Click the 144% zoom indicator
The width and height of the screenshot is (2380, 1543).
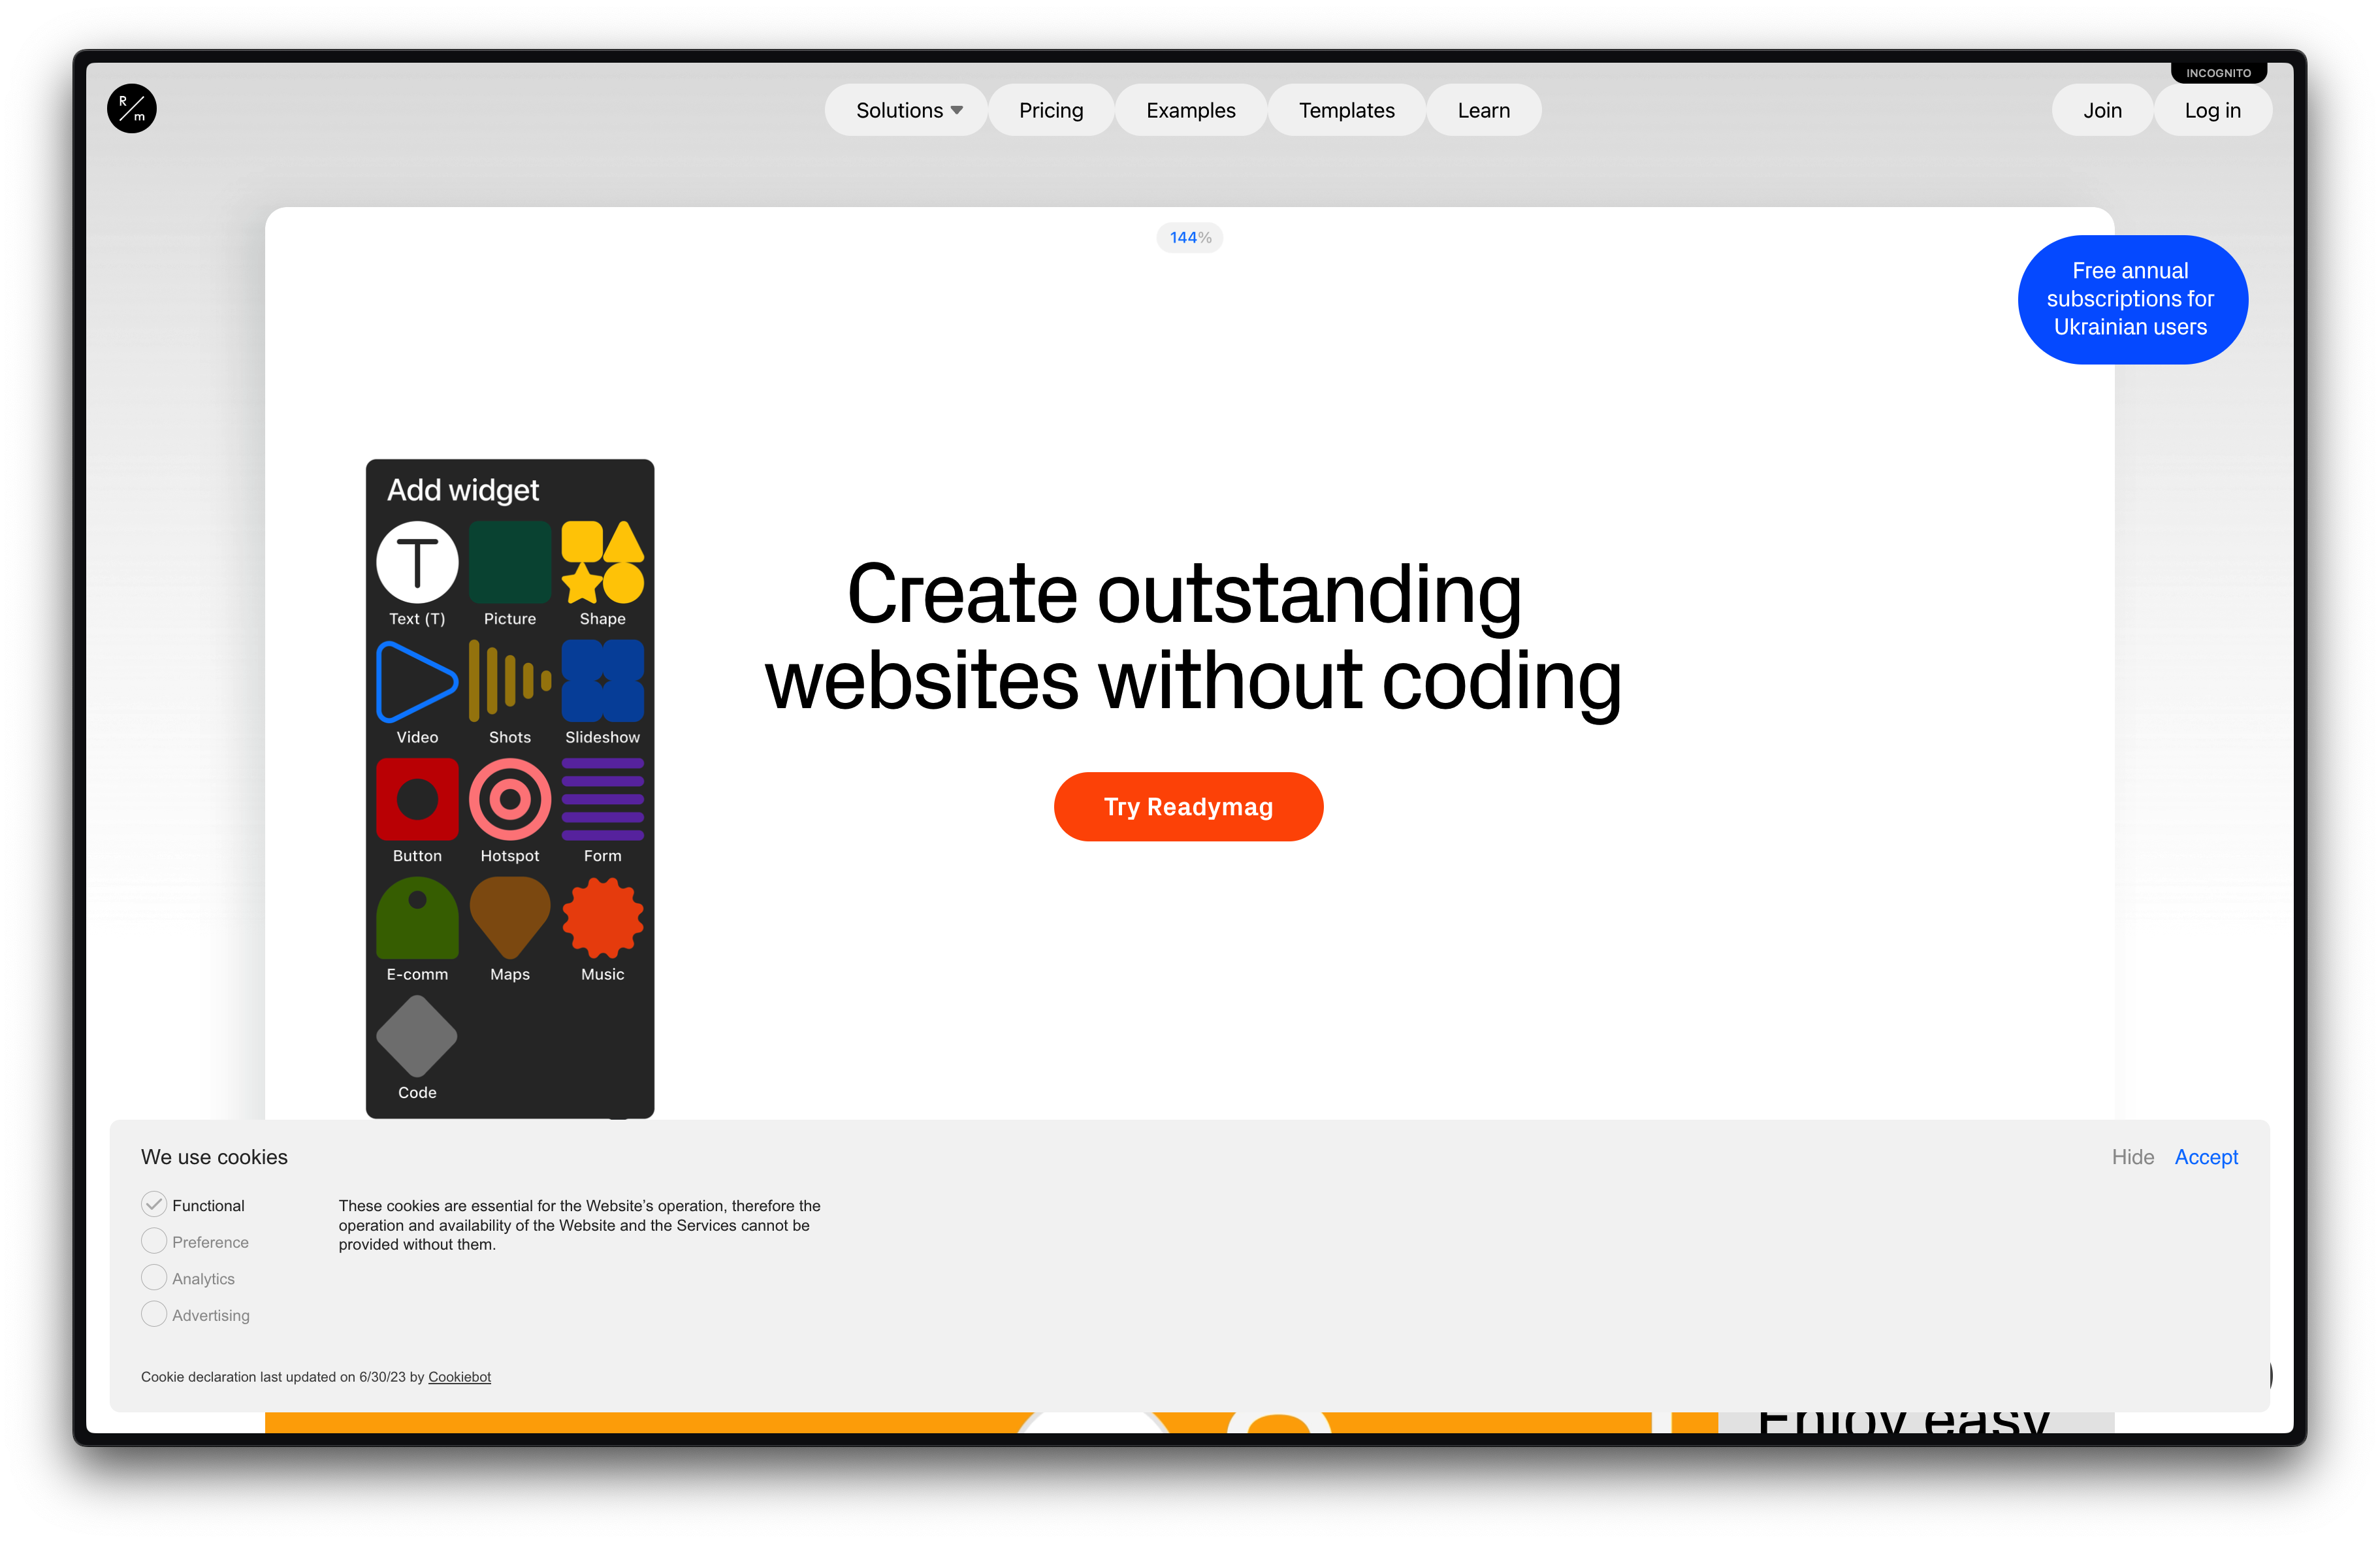1190,238
